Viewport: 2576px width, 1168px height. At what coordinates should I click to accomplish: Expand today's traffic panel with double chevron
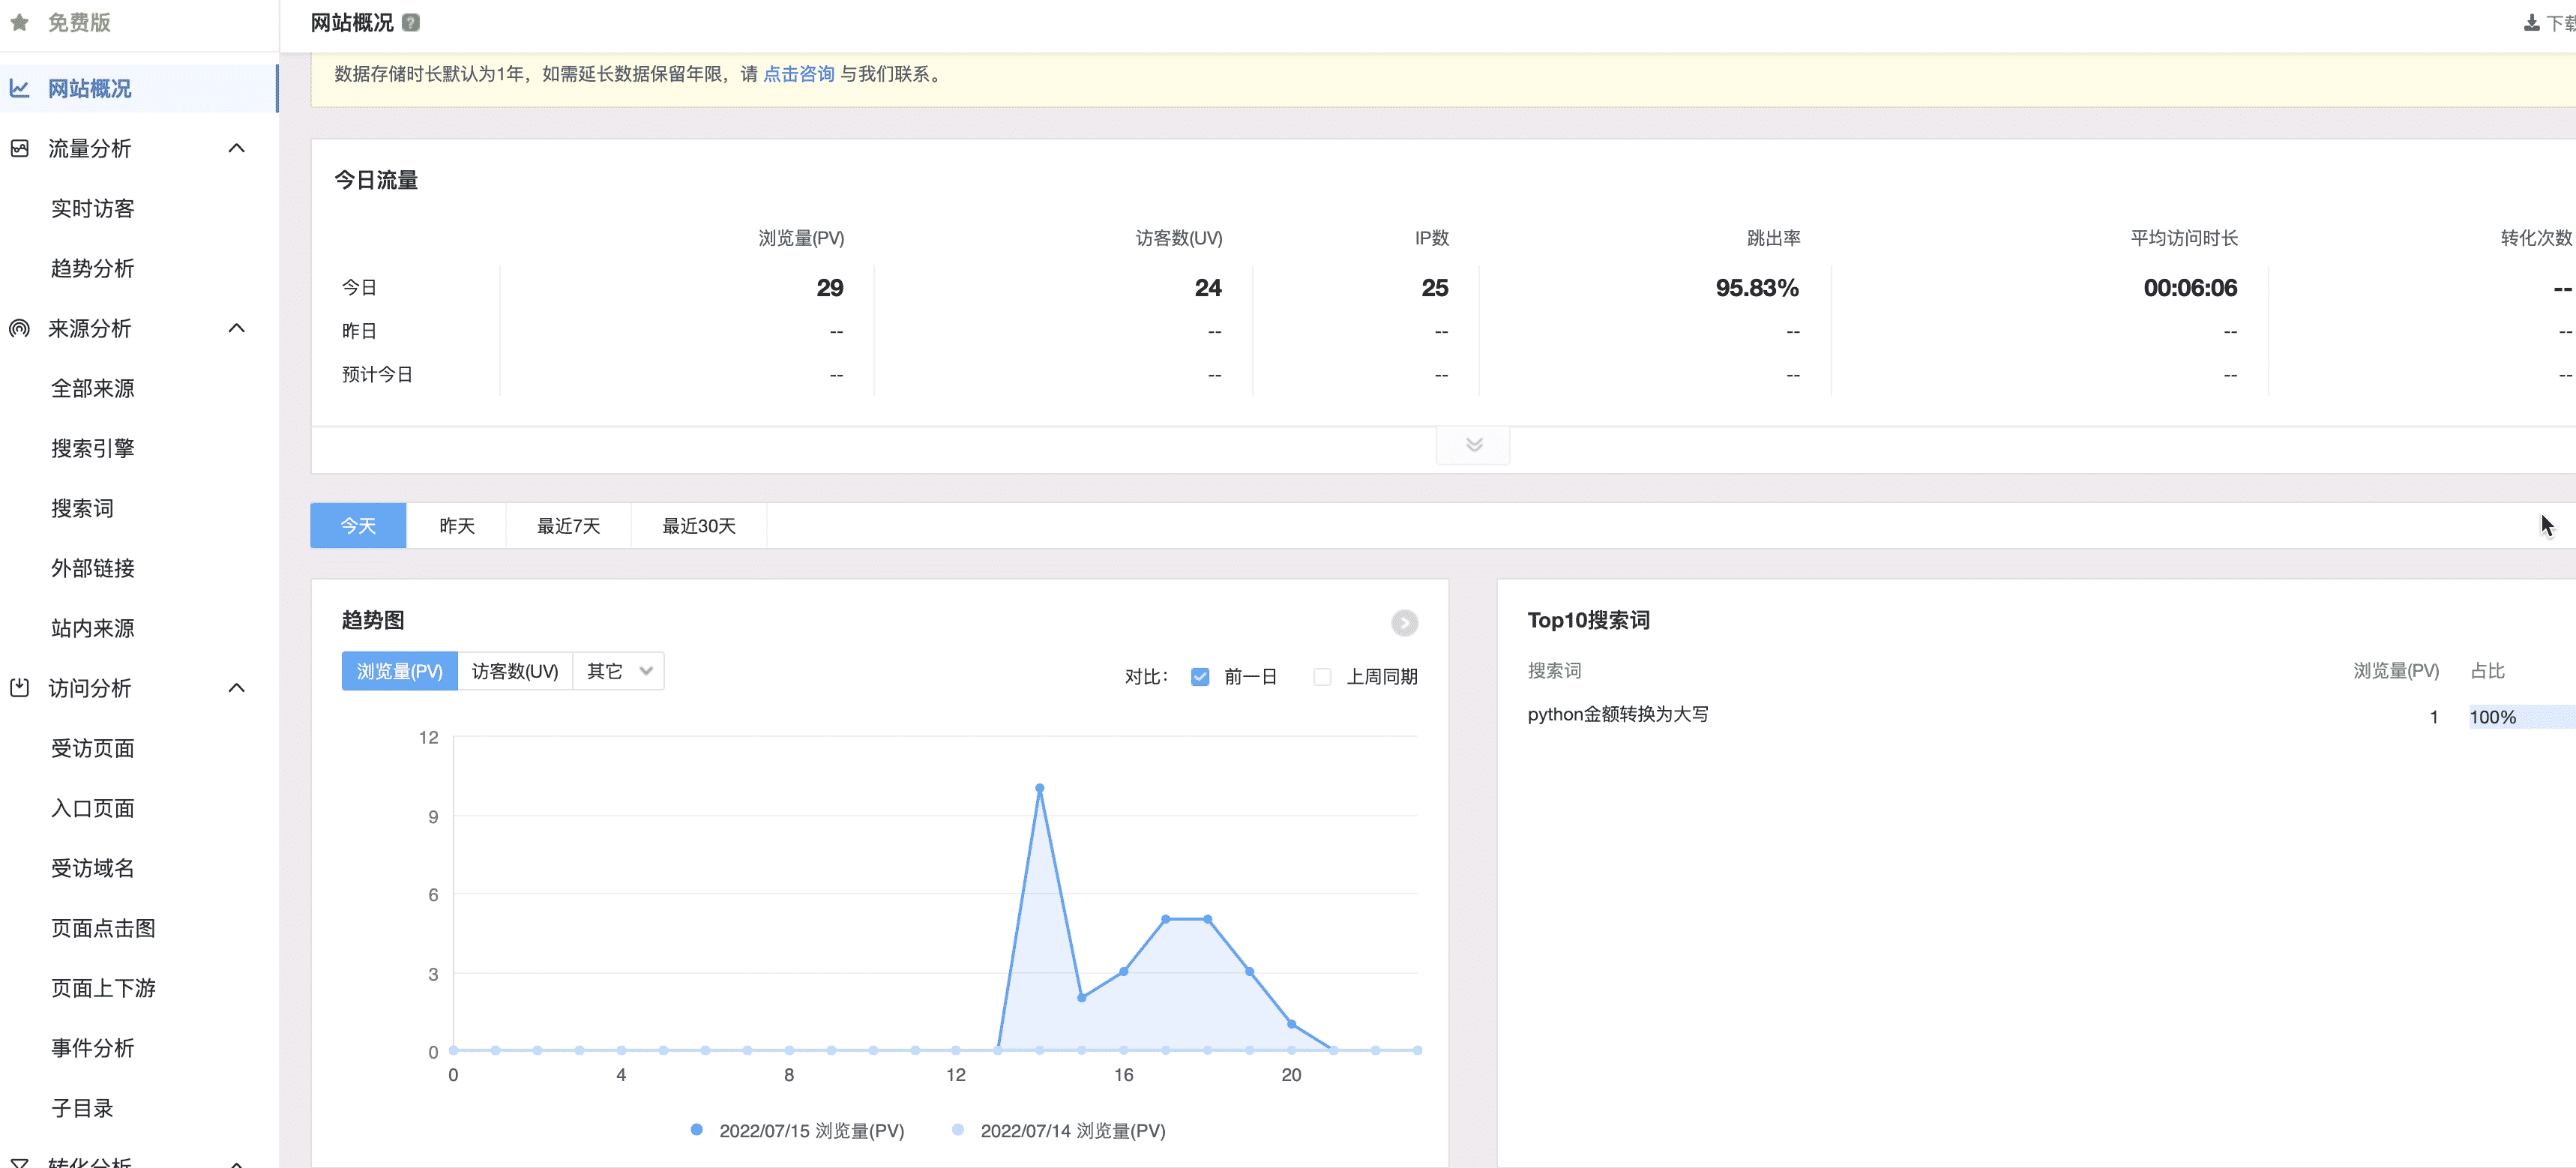pos(1473,445)
